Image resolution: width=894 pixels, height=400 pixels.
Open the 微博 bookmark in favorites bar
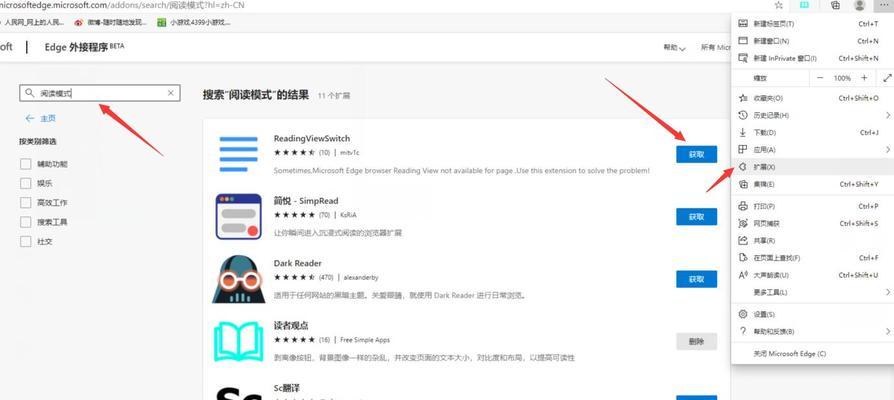[x=111, y=23]
